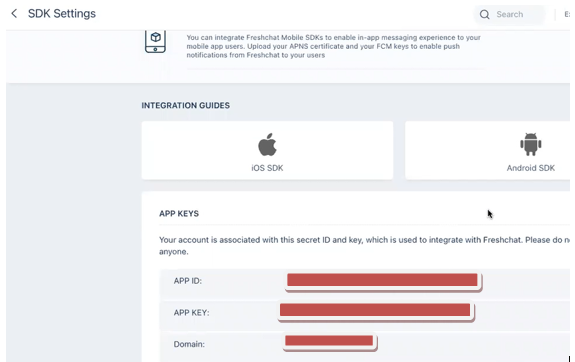Click the mobile SDK phone icon
The width and height of the screenshot is (575, 362).
coord(155,41)
